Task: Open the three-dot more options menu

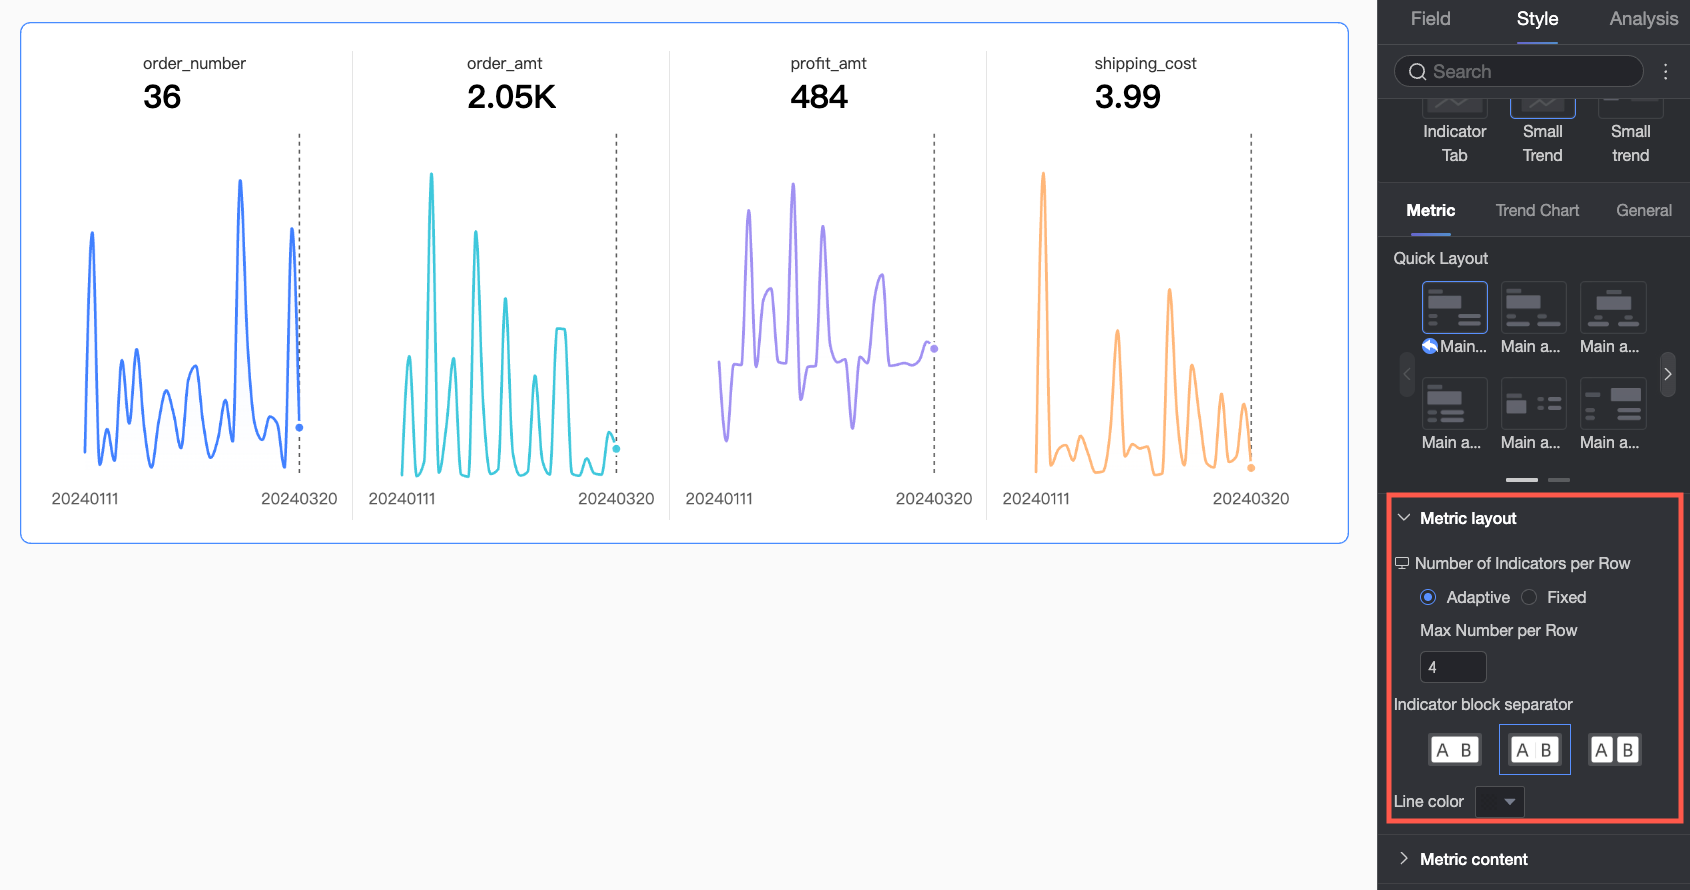Action: pyautogui.click(x=1665, y=71)
